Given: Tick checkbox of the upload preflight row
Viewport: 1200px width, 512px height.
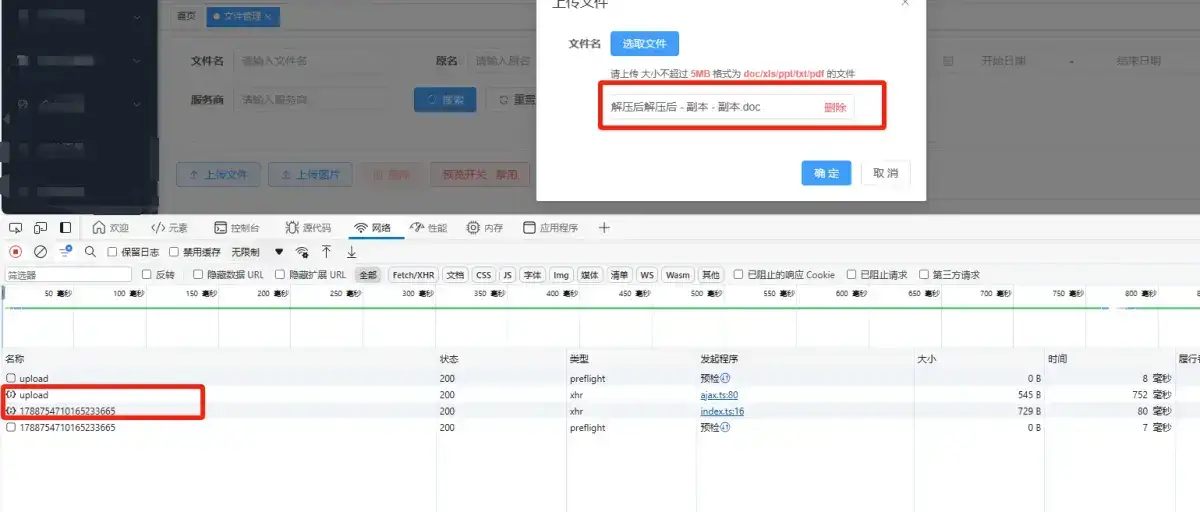Looking at the screenshot, I should (11, 379).
